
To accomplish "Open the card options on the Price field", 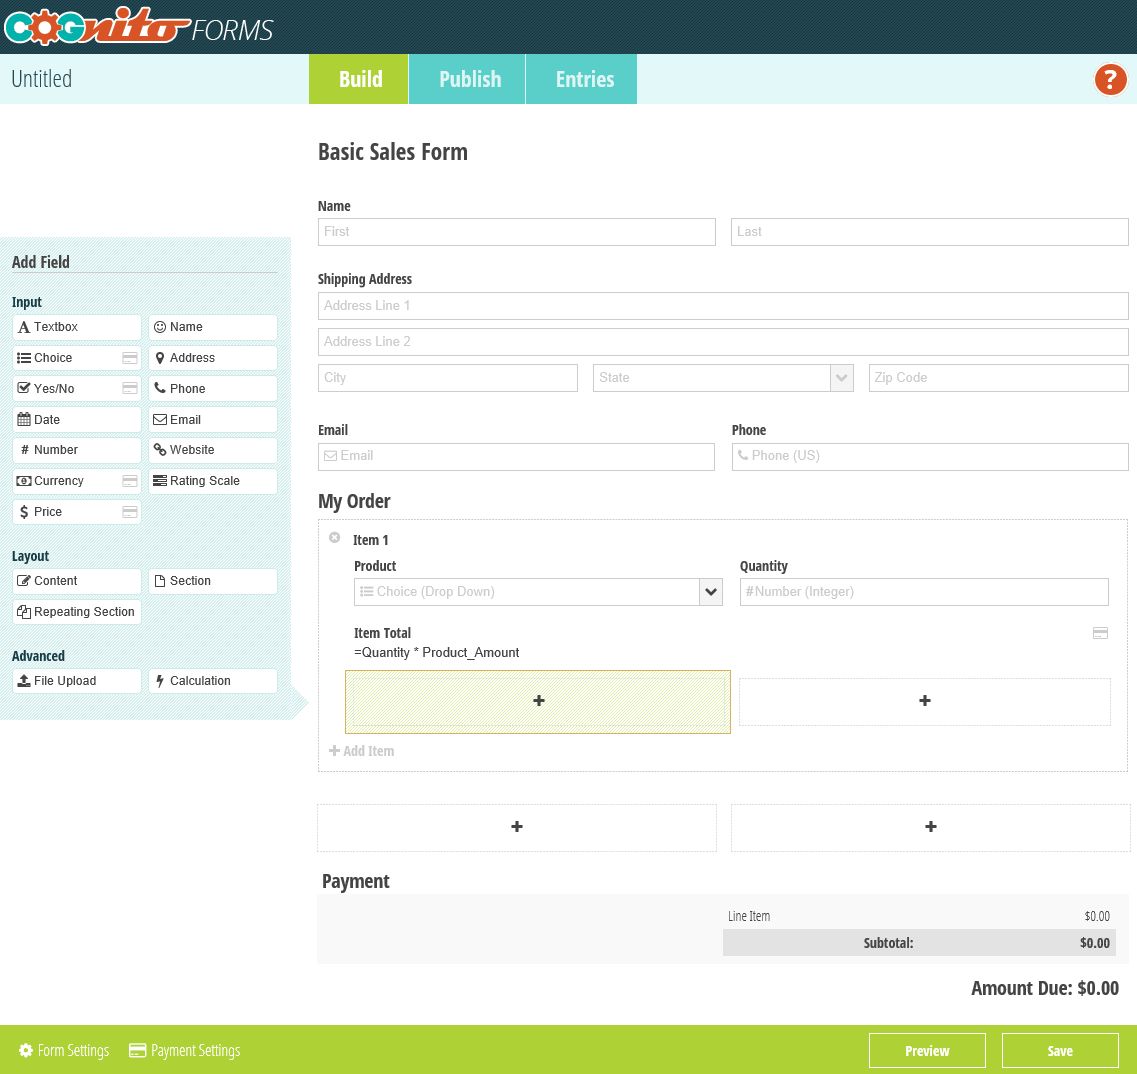I will pyautogui.click(x=130, y=512).
